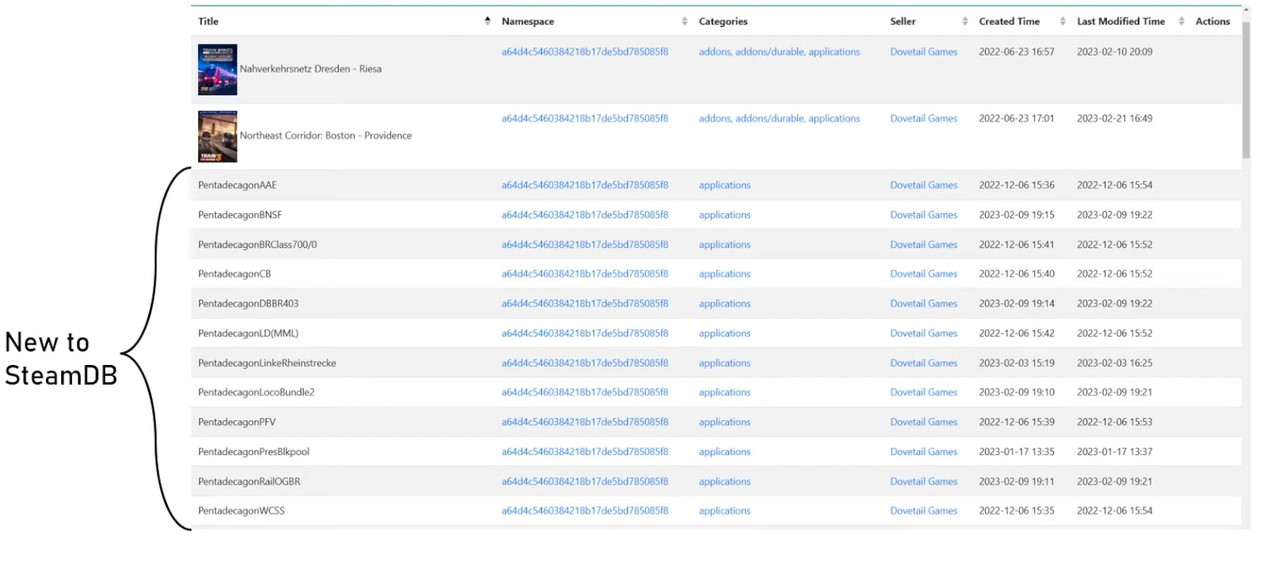
Task: Open namespace link for Northeast Corridor row
Action: pyautogui.click(x=585, y=118)
